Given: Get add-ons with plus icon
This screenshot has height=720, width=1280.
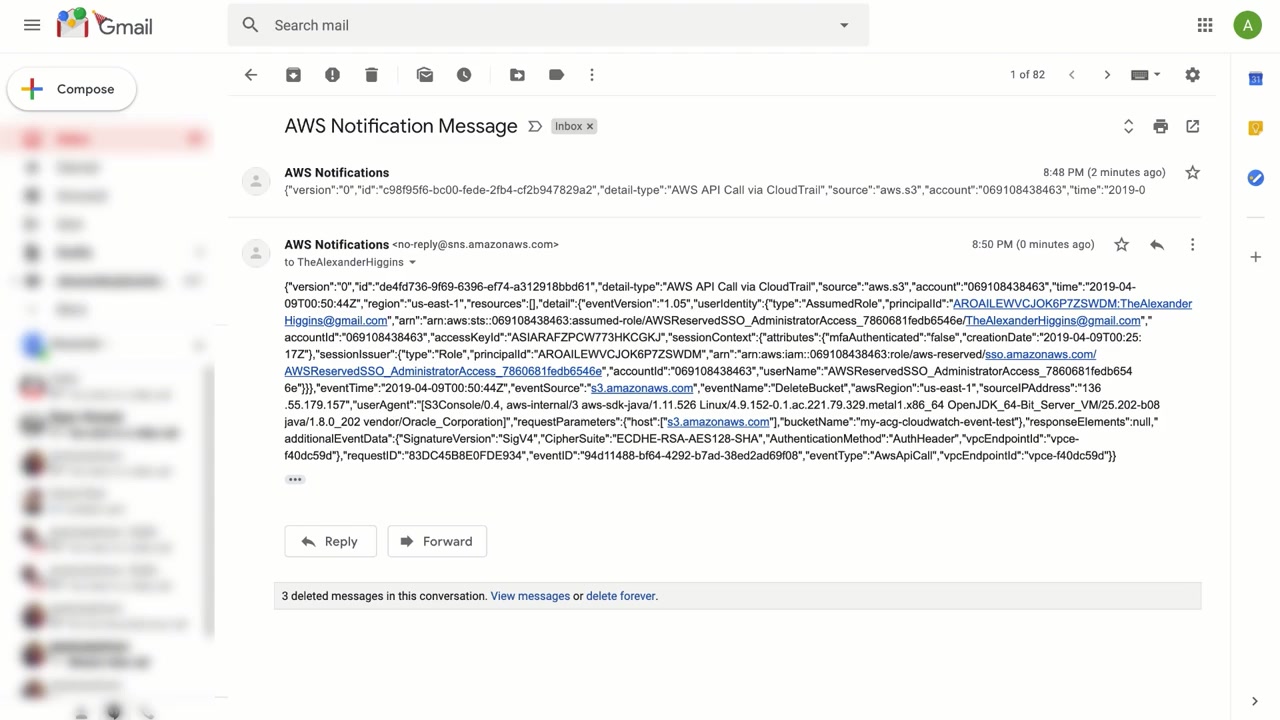Looking at the screenshot, I should click(x=1256, y=257).
